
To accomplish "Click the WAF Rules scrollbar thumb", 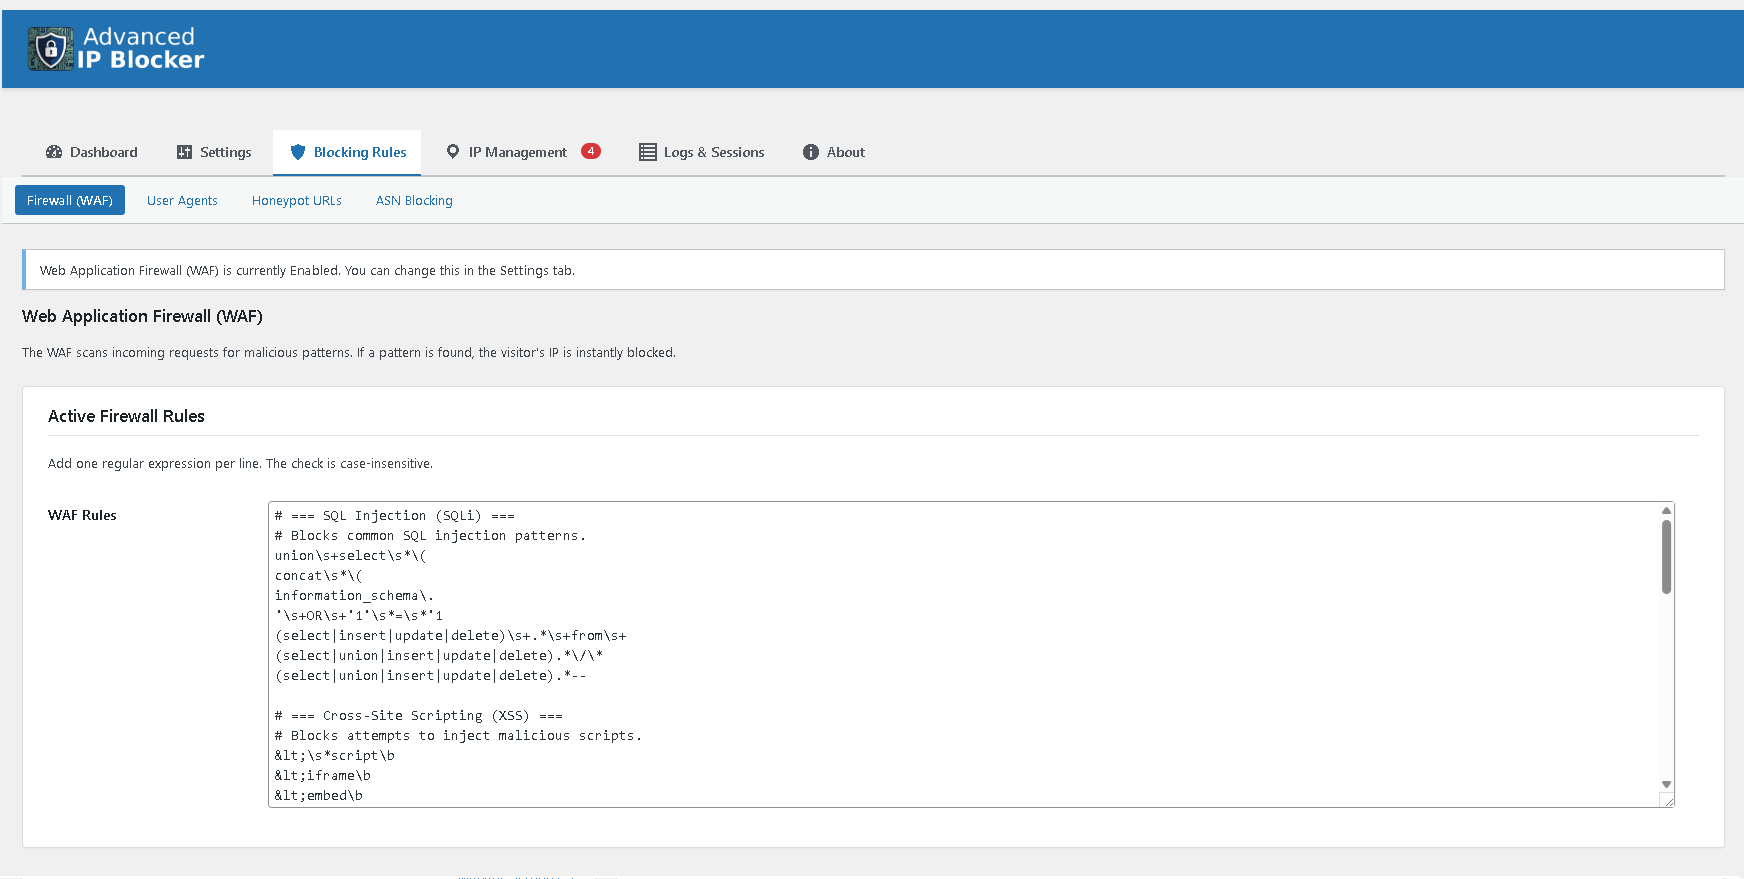I will (1666, 556).
